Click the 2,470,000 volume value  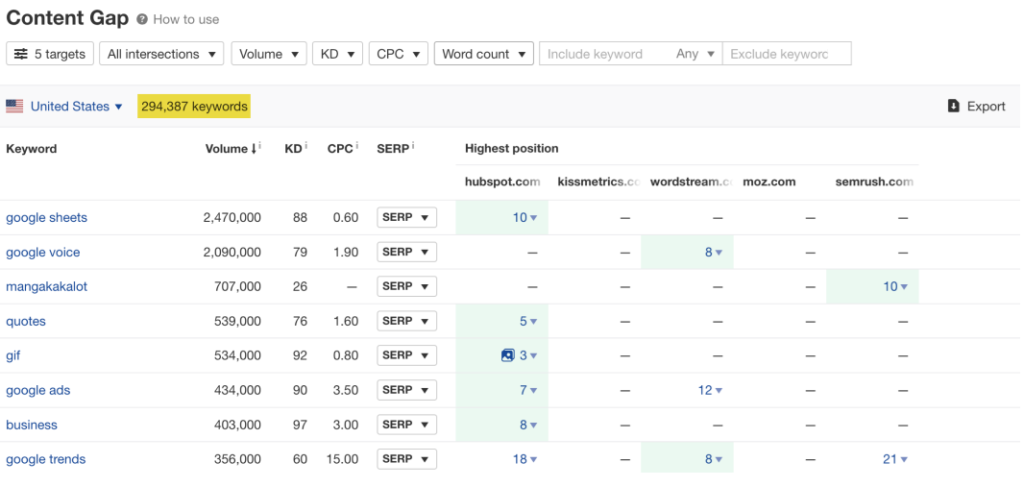coord(232,218)
